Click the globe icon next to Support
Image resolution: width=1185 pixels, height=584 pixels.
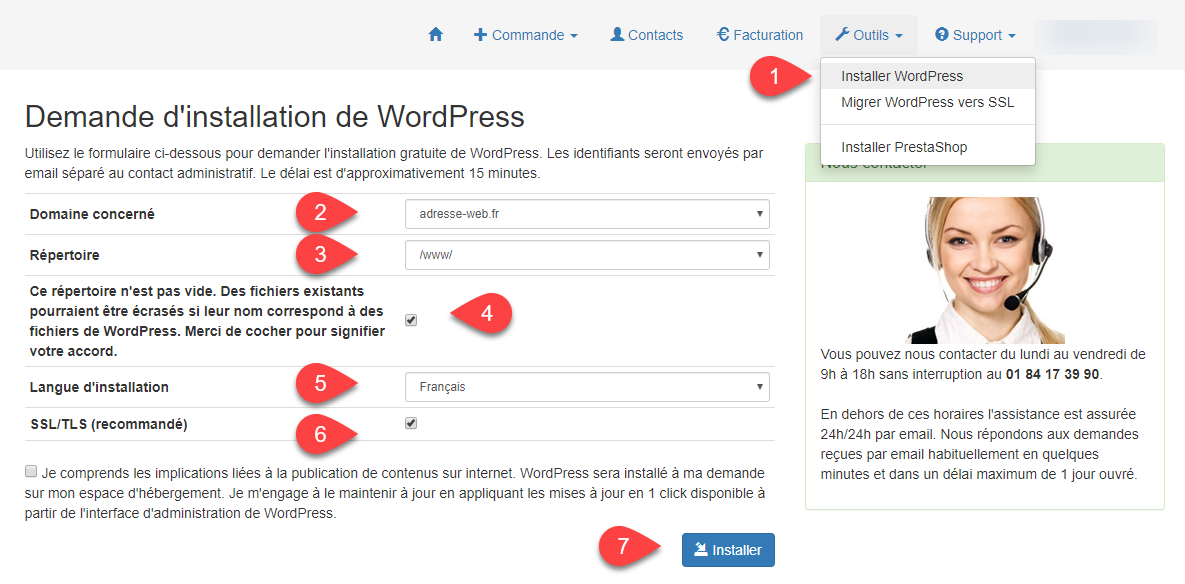tap(941, 34)
